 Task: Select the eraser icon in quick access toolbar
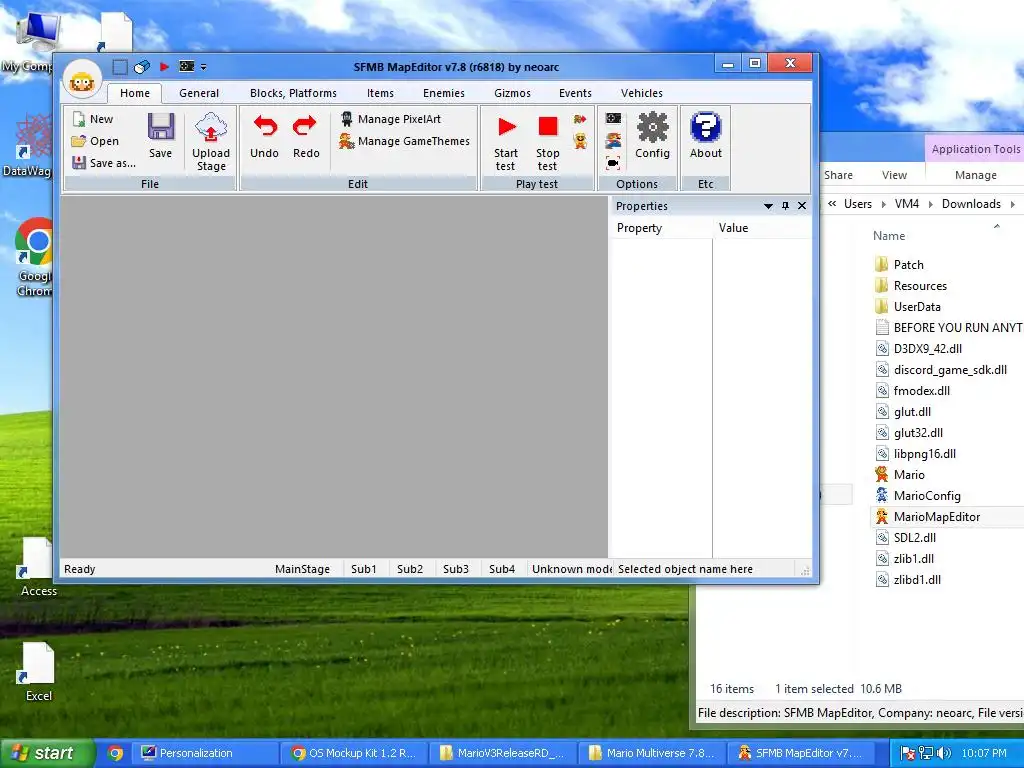[142, 67]
